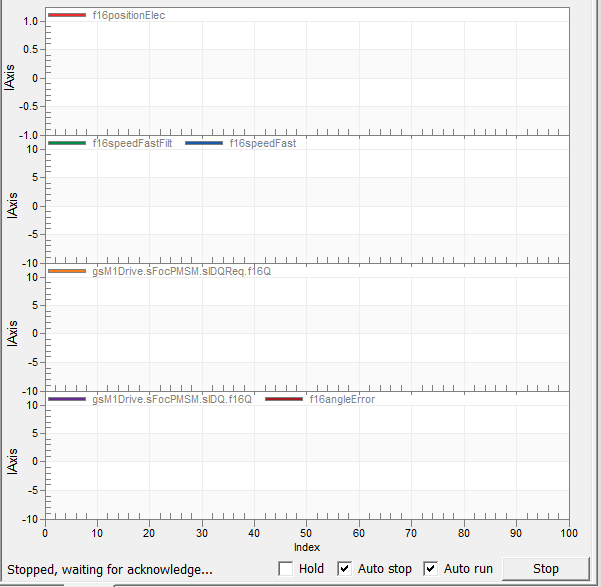The height and width of the screenshot is (587, 601).
Task: Click the lAxis label of the top graph
Action: [10, 77]
